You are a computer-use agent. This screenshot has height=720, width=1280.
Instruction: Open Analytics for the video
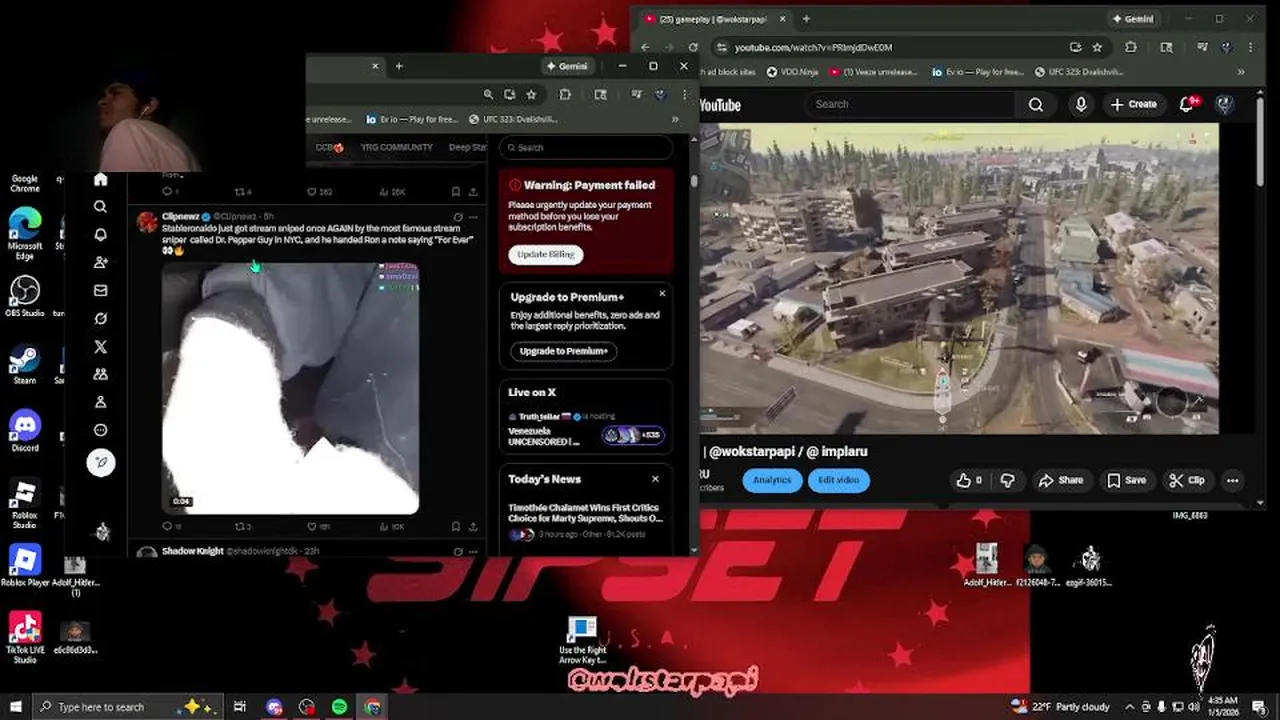[x=771, y=480]
